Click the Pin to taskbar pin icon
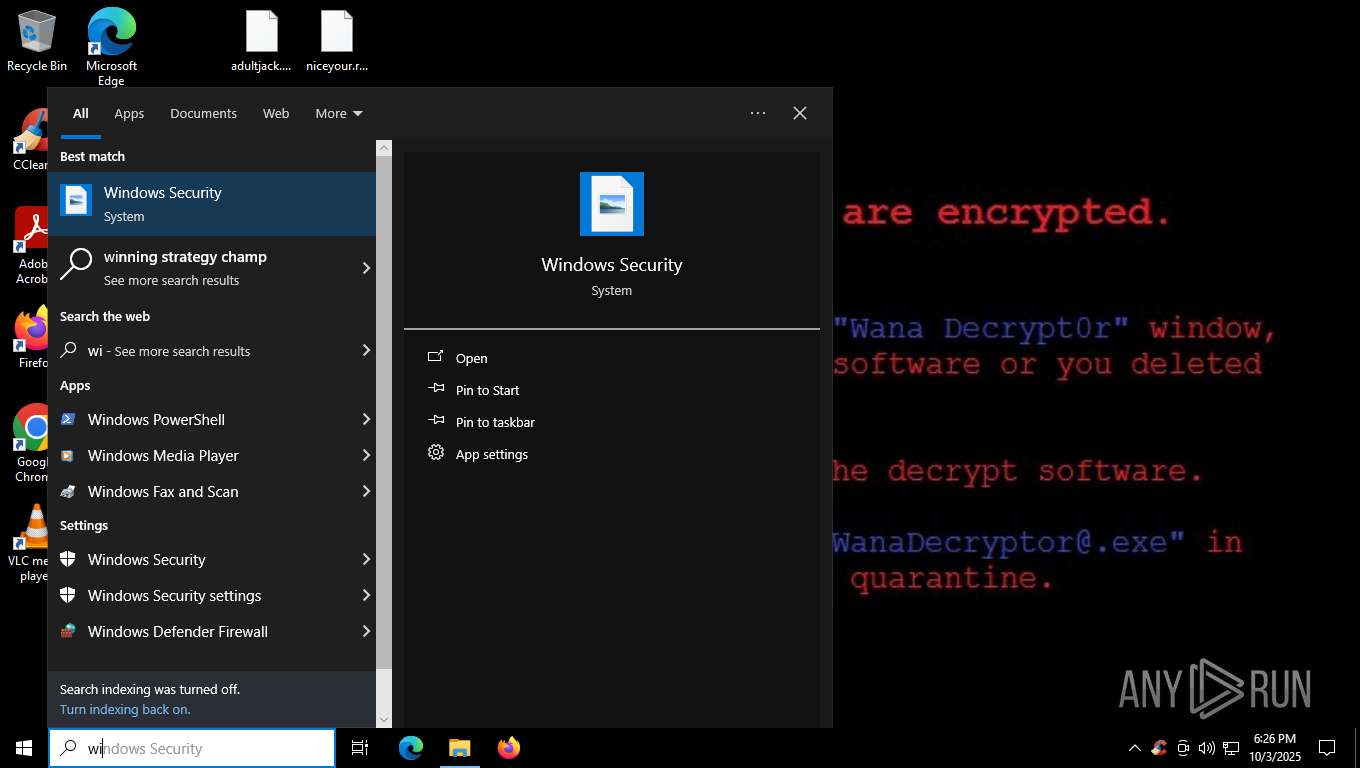This screenshot has width=1360, height=768. (435, 421)
